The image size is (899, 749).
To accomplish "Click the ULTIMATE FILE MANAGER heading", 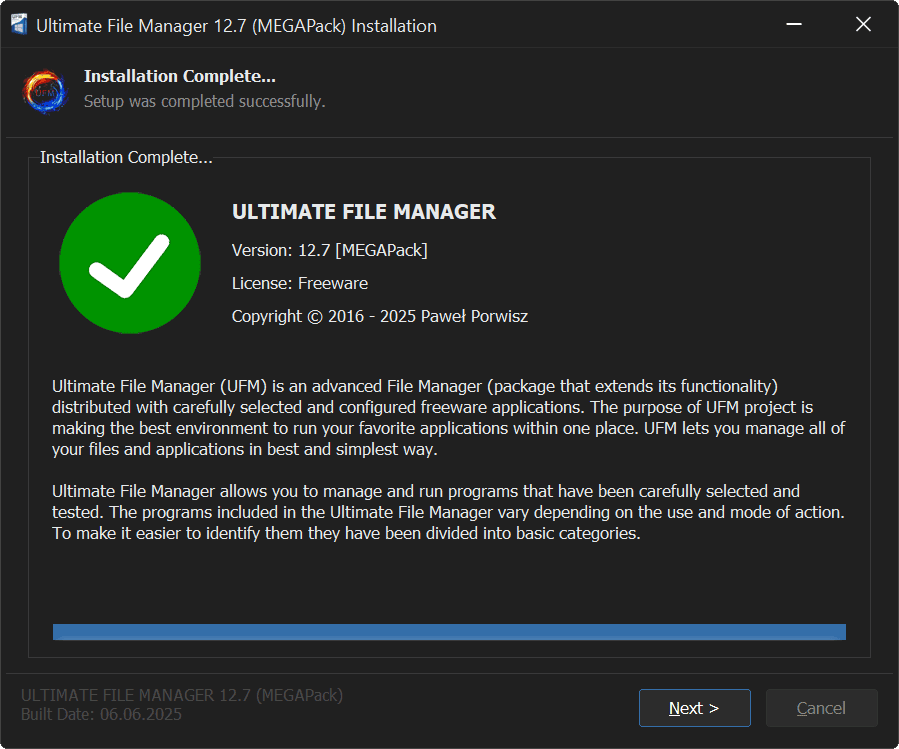I will 364,212.
